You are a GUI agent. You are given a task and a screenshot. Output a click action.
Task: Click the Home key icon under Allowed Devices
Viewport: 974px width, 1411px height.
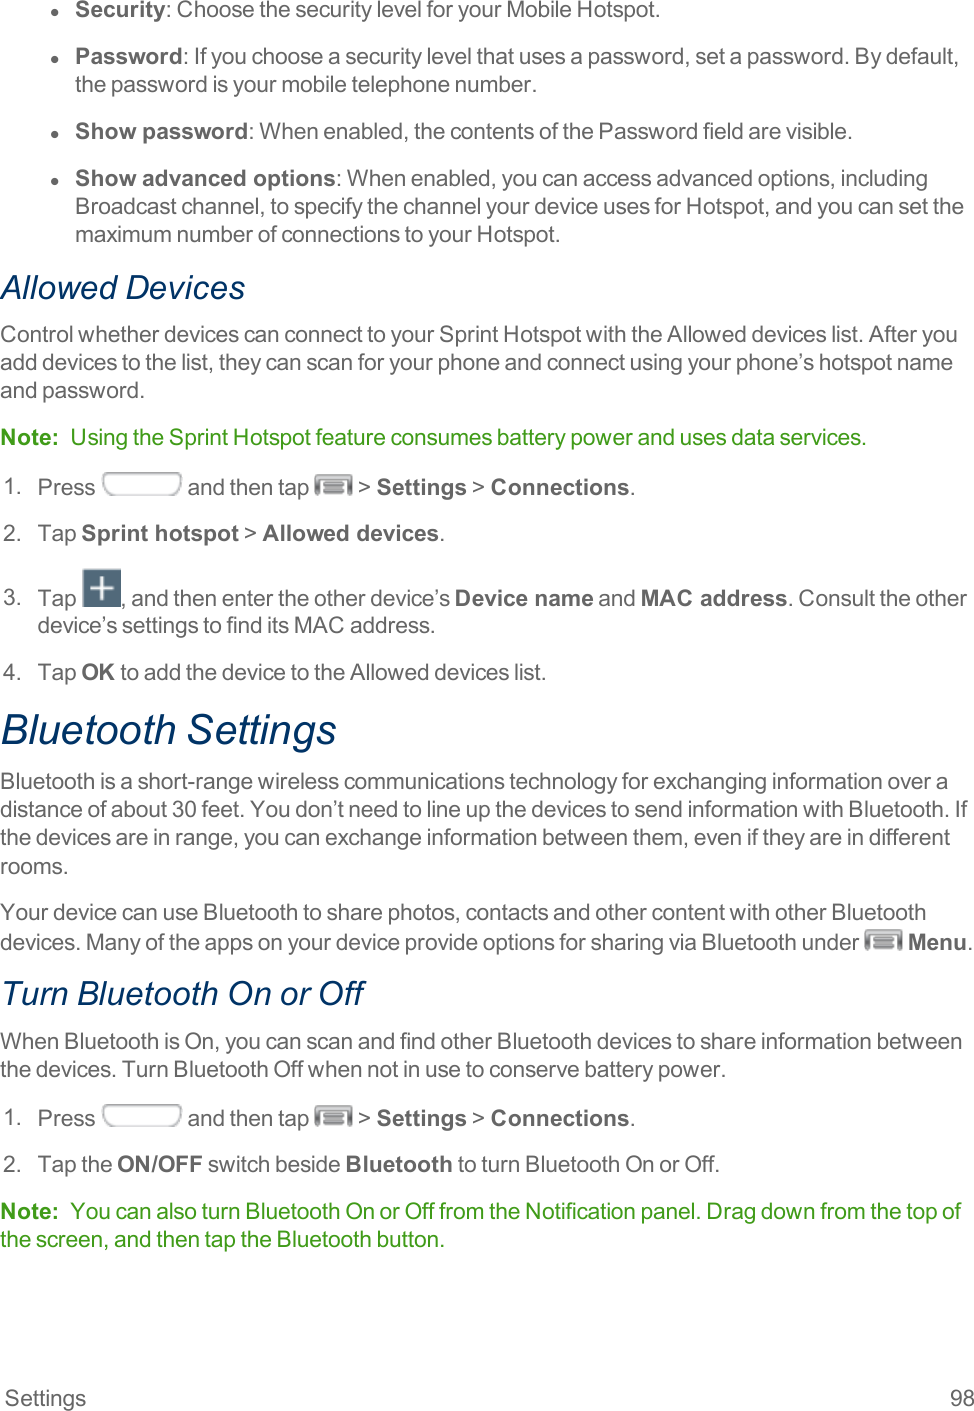(141, 485)
